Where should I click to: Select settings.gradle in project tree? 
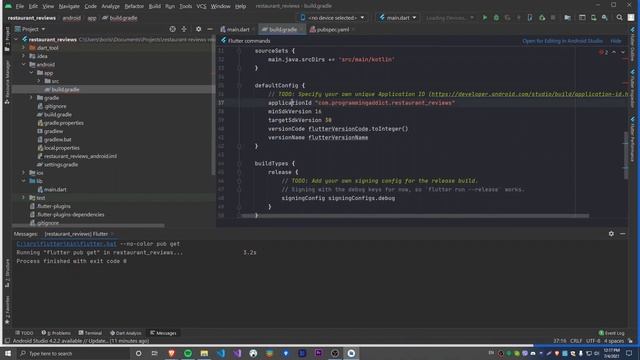[61, 164]
